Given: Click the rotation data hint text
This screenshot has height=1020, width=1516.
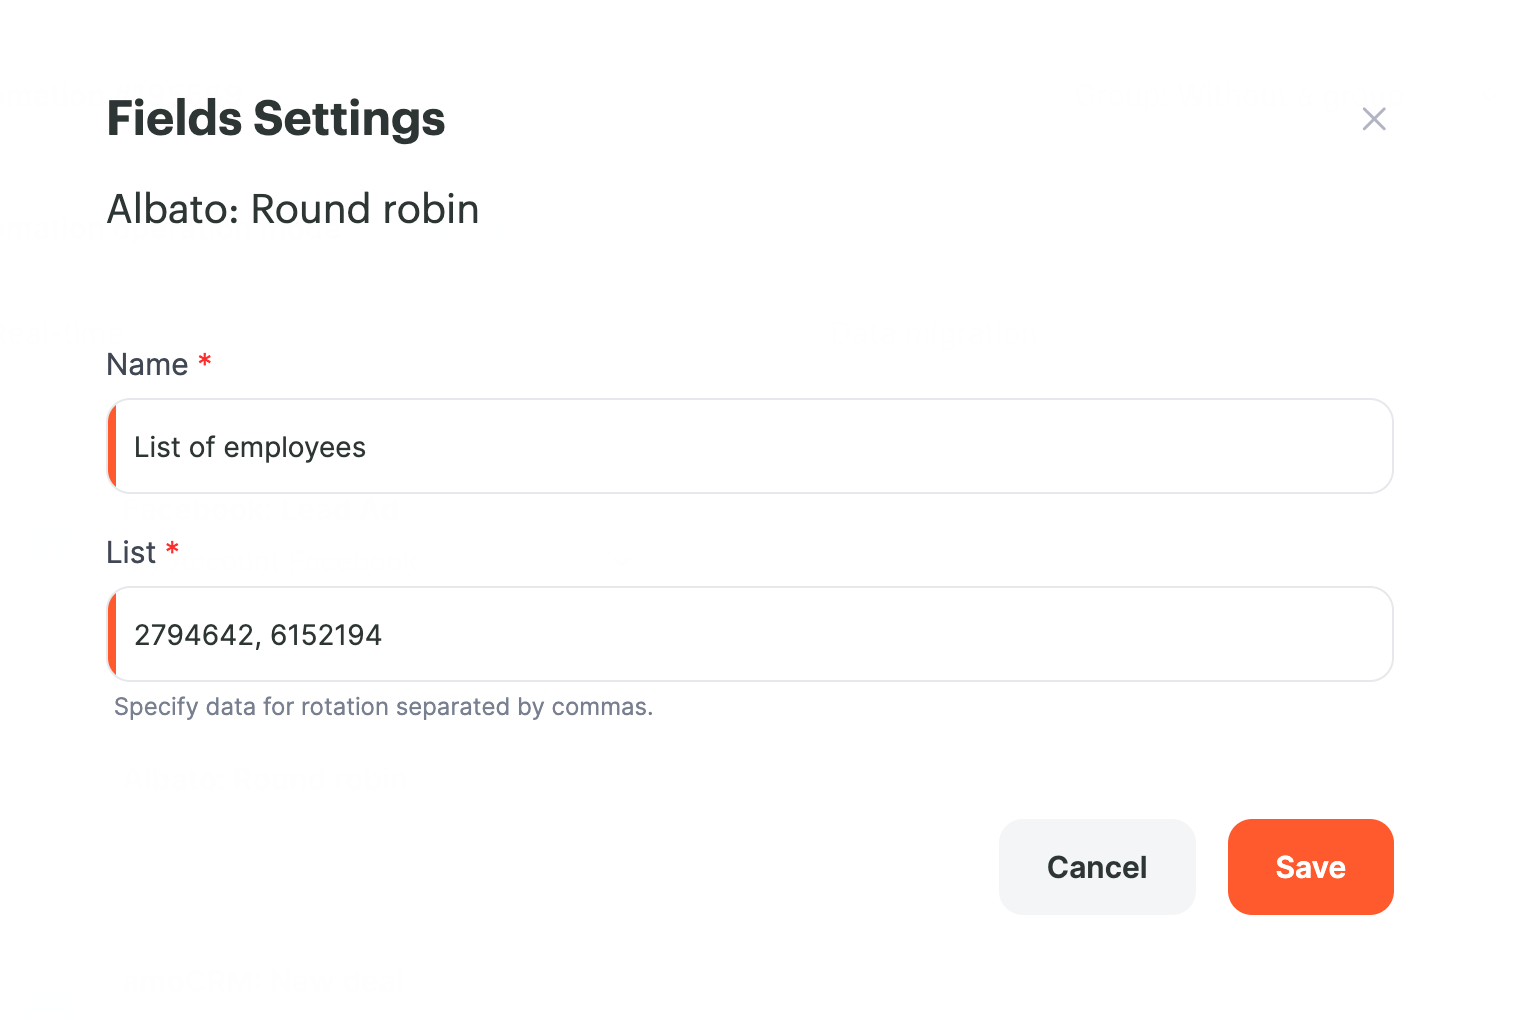Looking at the screenshot, I should [x=383, y=707].
